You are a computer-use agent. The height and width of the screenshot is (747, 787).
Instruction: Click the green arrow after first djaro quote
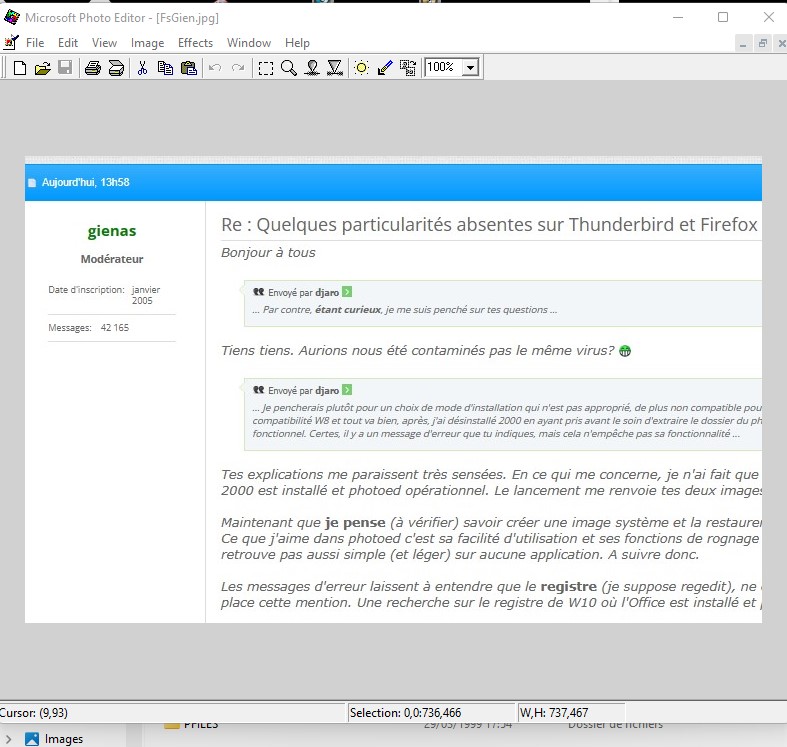point(347,292)
